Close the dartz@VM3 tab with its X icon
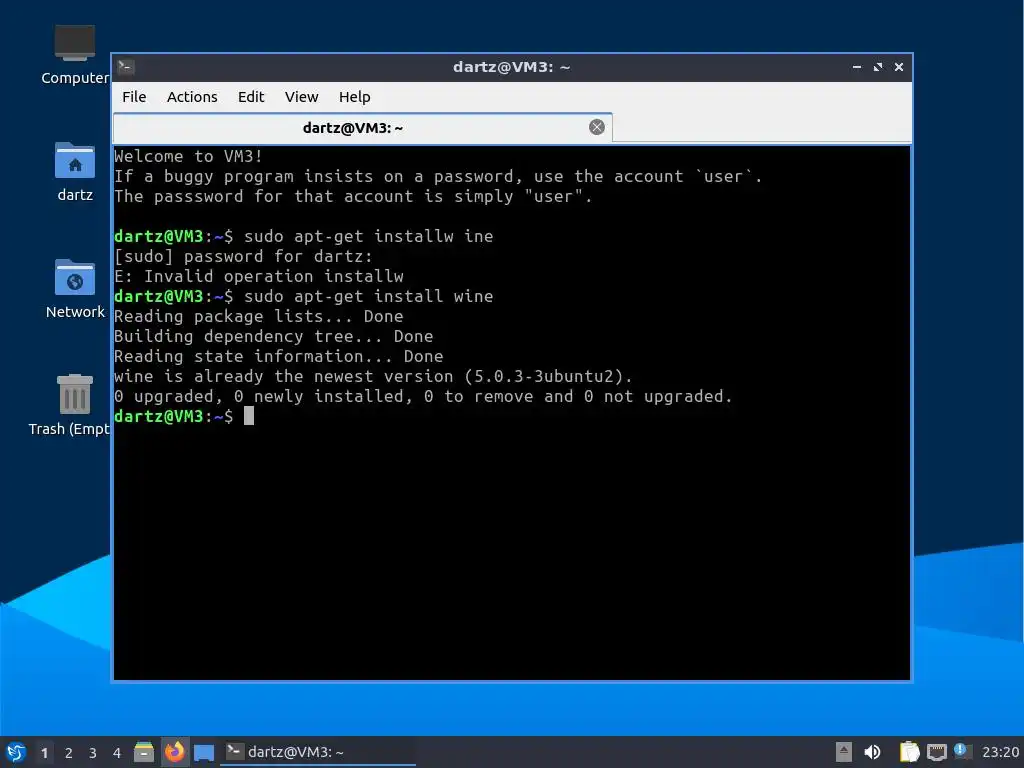Image resolution: width=1024 pixels, height=768 pixels. click(596, 127)
